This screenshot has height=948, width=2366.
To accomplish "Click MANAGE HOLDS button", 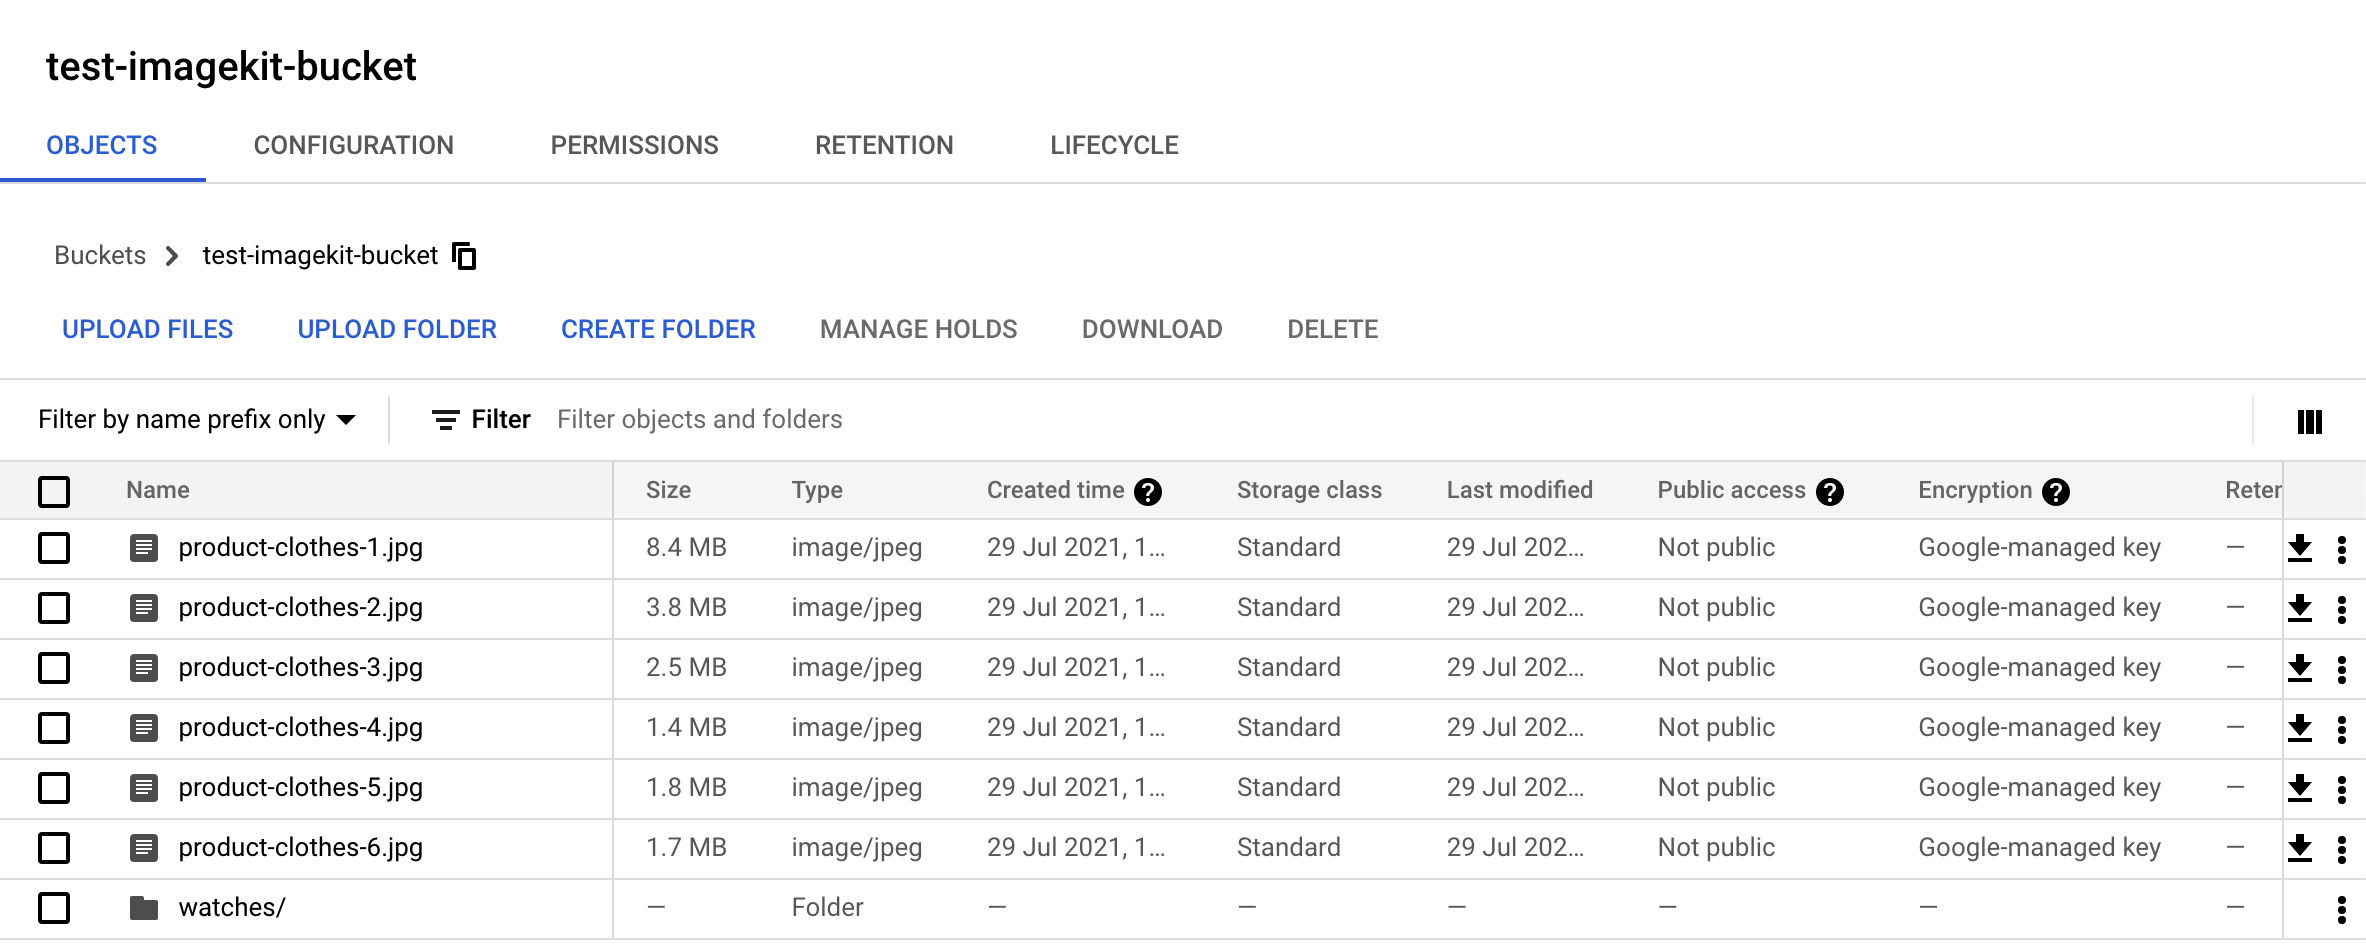I will tap(918, 329).
